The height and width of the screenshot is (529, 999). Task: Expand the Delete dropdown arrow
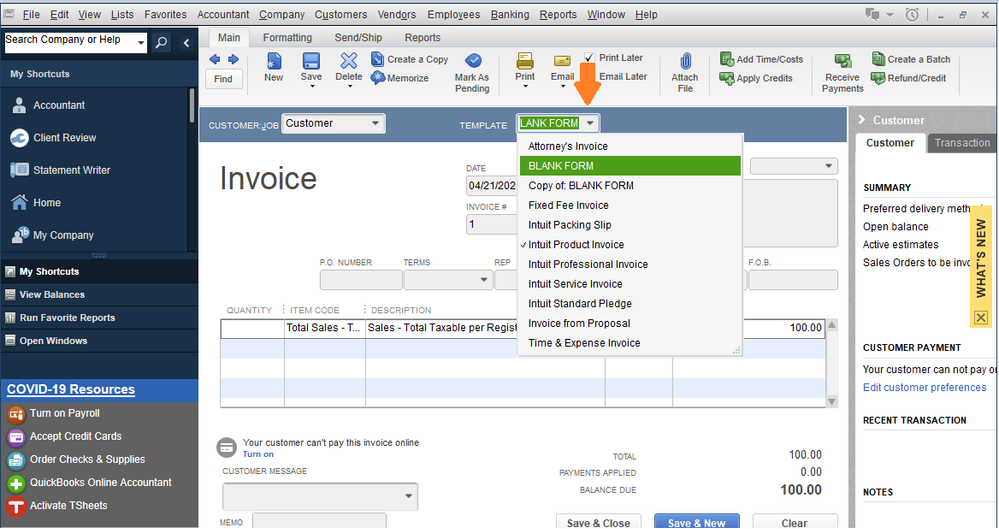(x=349, y=86)
